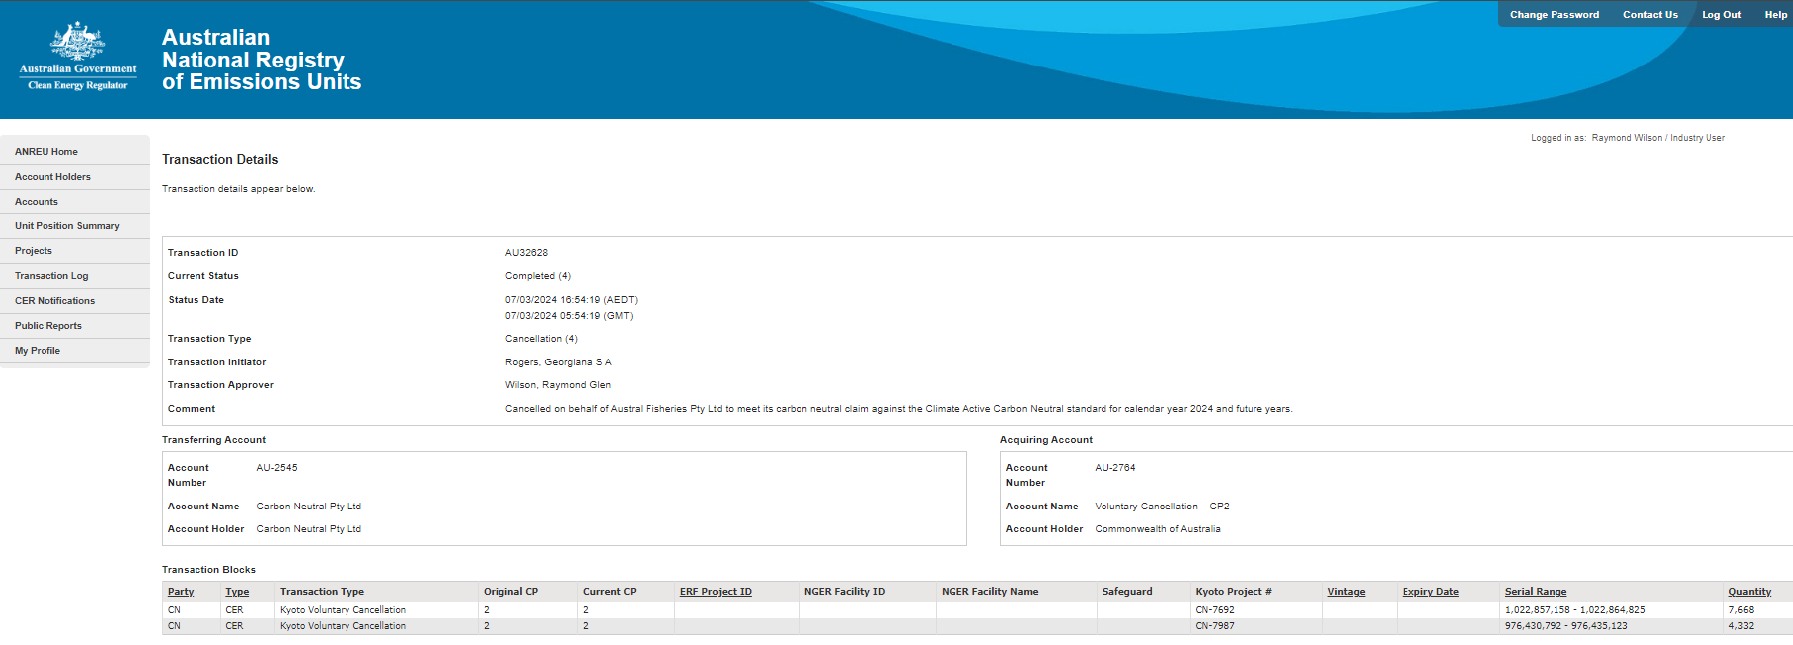This screenshot has width=1793, height=645.
Task: Sort table by Party column
Action: point(181,592)
